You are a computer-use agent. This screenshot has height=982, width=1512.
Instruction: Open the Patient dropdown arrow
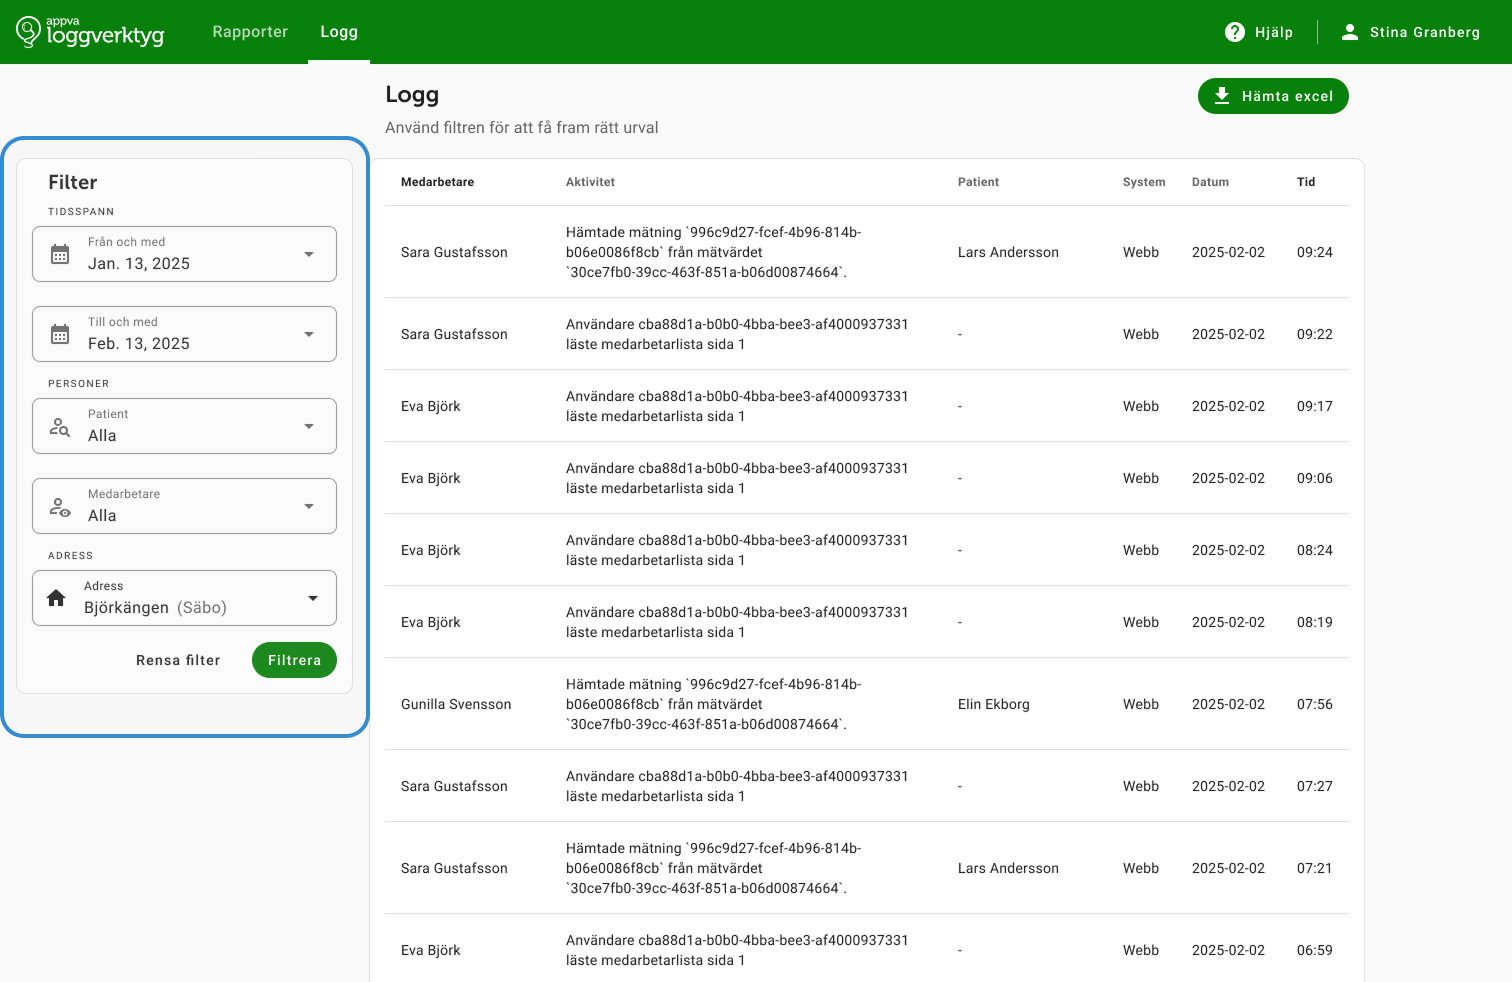click(309, 426)
